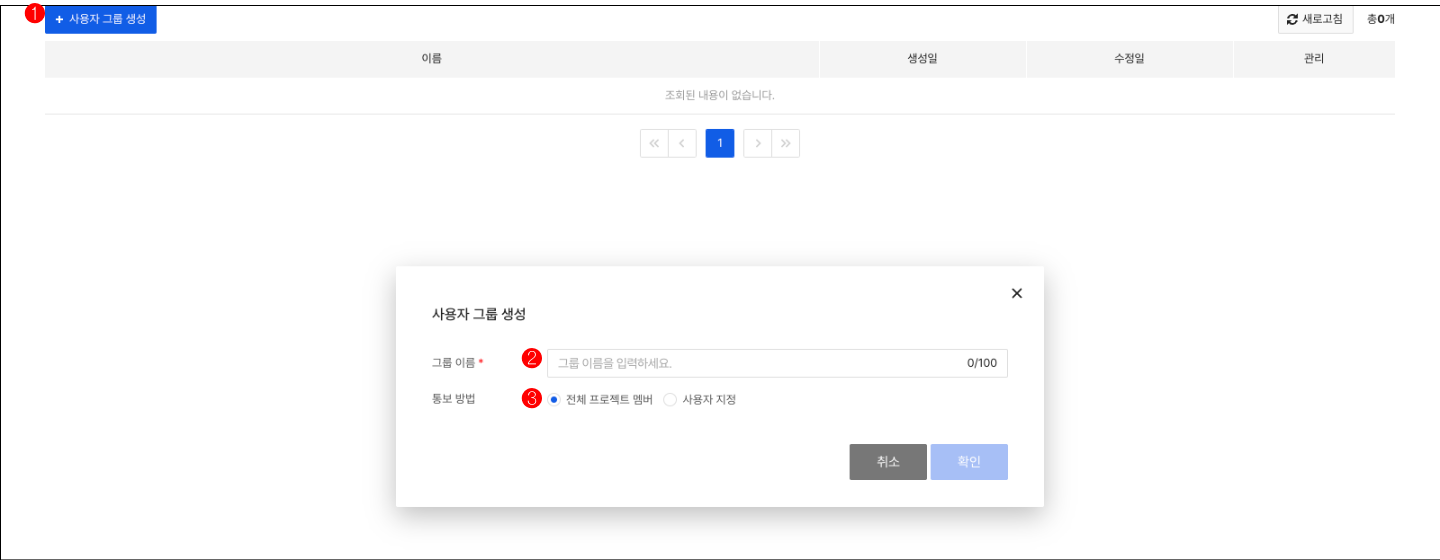Go to the first page arrow
This screenshot has width=1440, height=560.
(x=654, y=143)
